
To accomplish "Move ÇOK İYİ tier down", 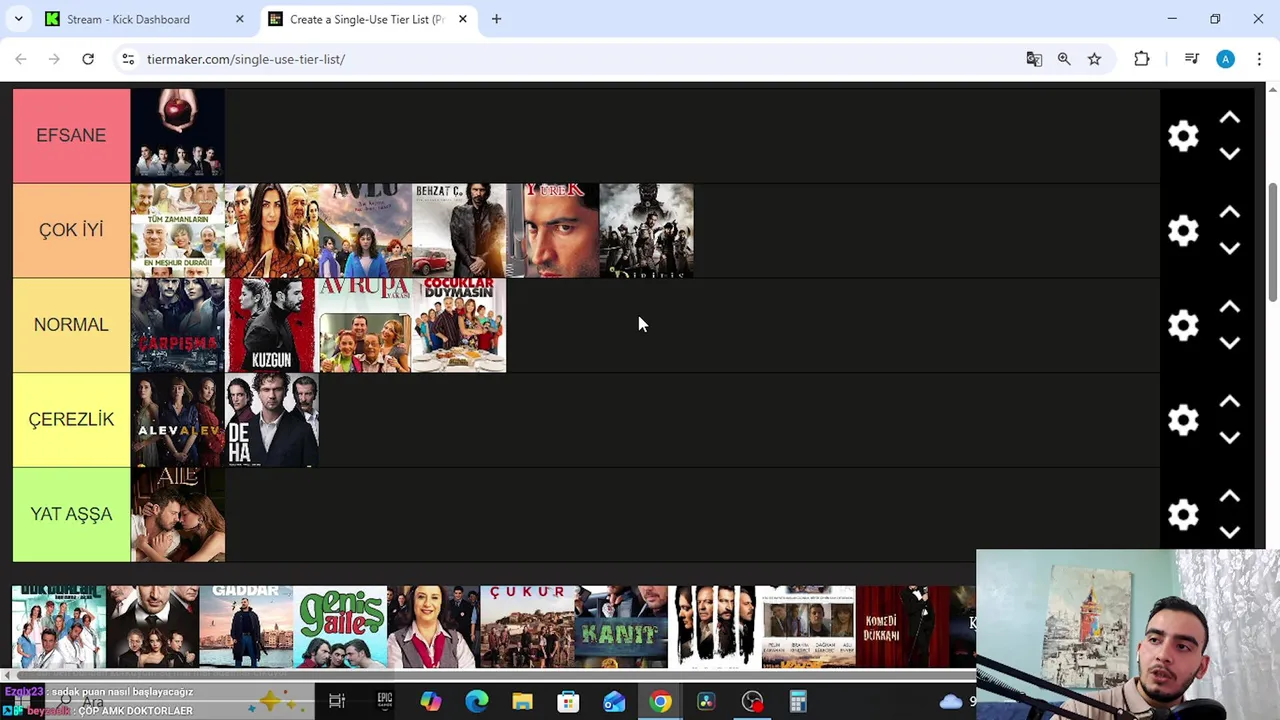I will coord(1230,248).
